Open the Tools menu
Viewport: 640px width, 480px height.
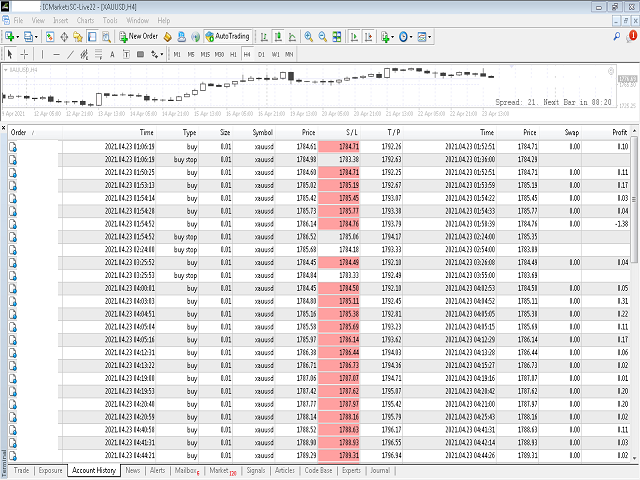pyautogui.click(x=110, y=20)
